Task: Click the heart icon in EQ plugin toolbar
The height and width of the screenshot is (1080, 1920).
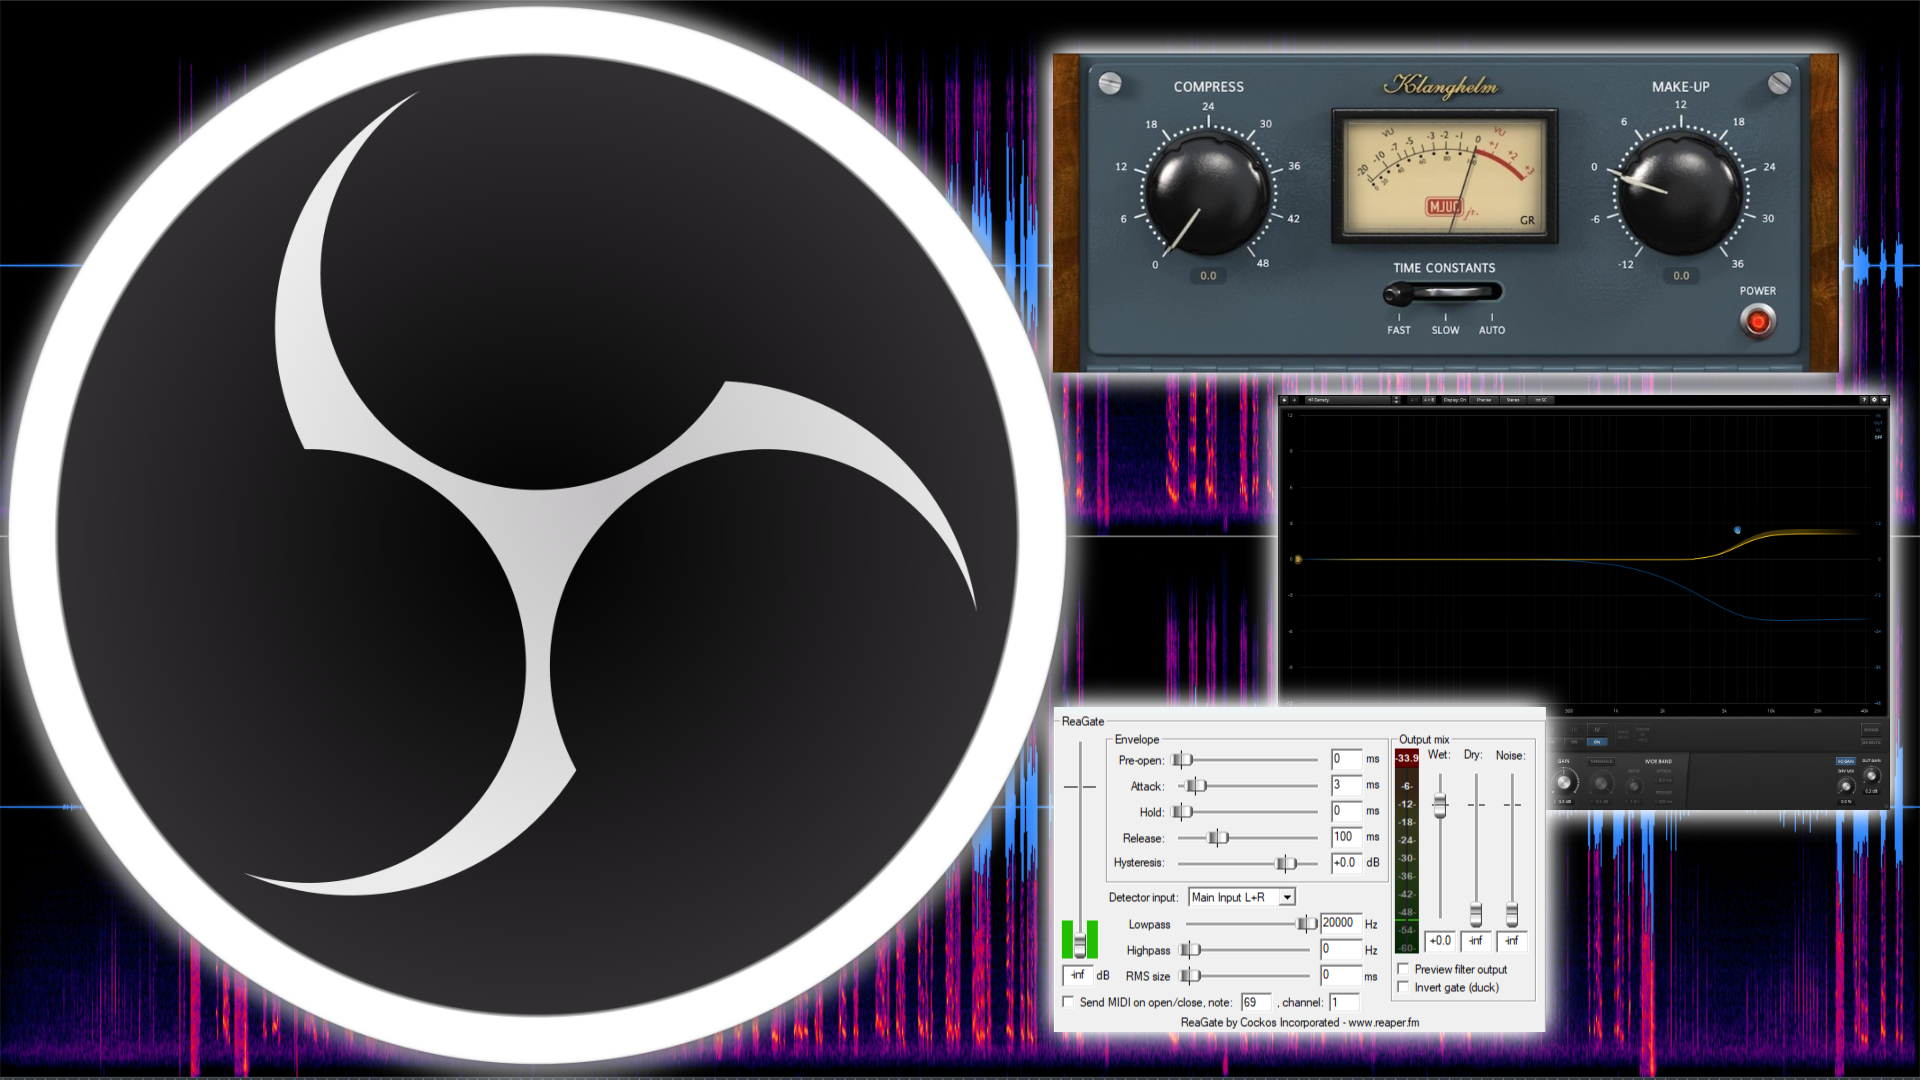Action: tap(1884, 400)
